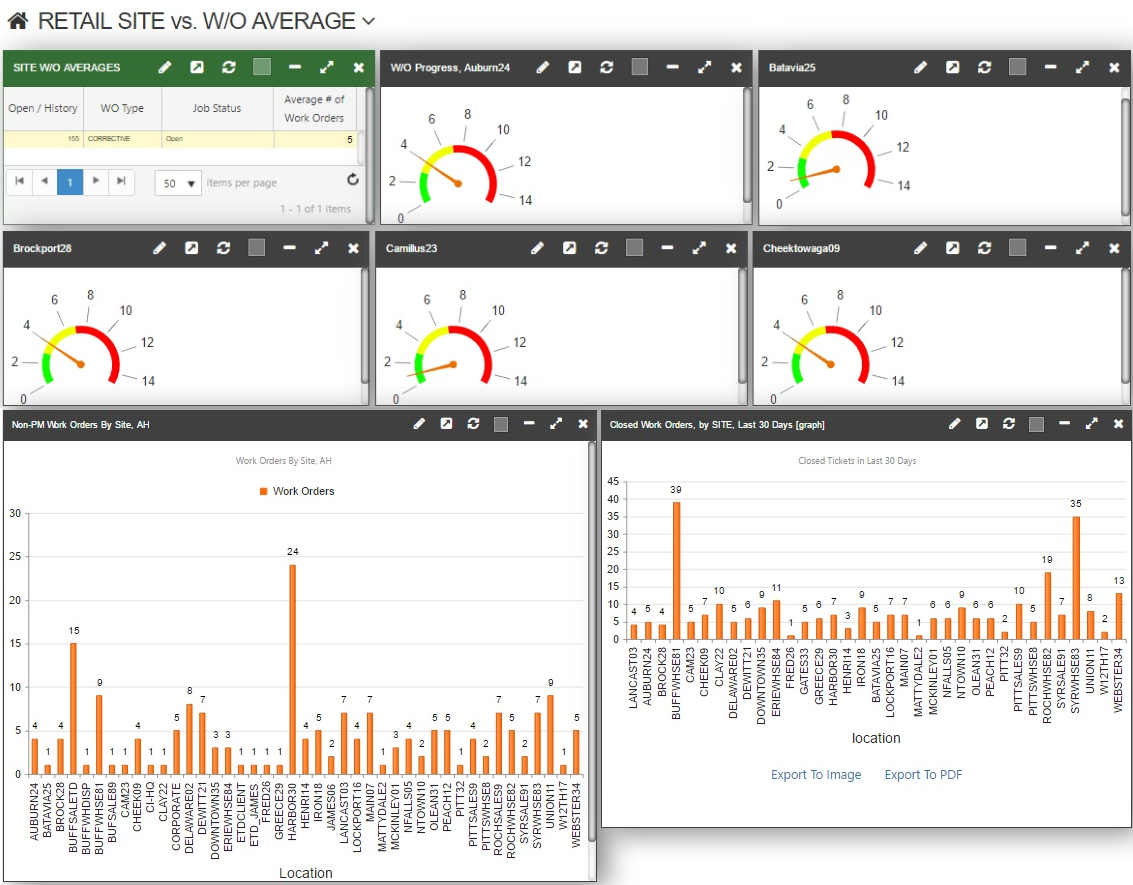Collapse the Camillus23 panel with minus icon

coord(667,248)
